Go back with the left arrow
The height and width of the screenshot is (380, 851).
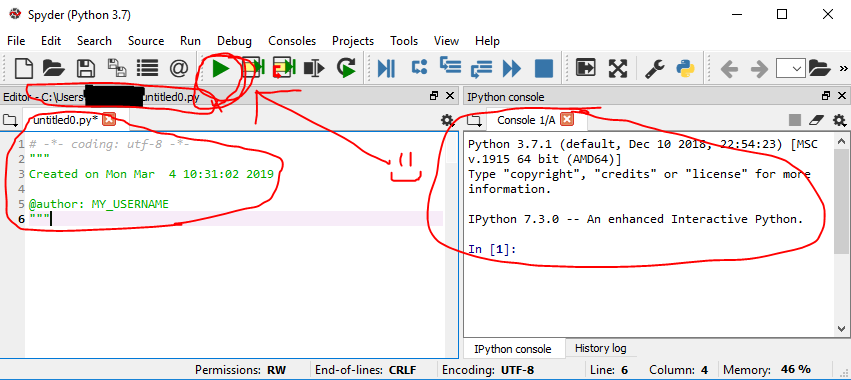pos(729,69)
